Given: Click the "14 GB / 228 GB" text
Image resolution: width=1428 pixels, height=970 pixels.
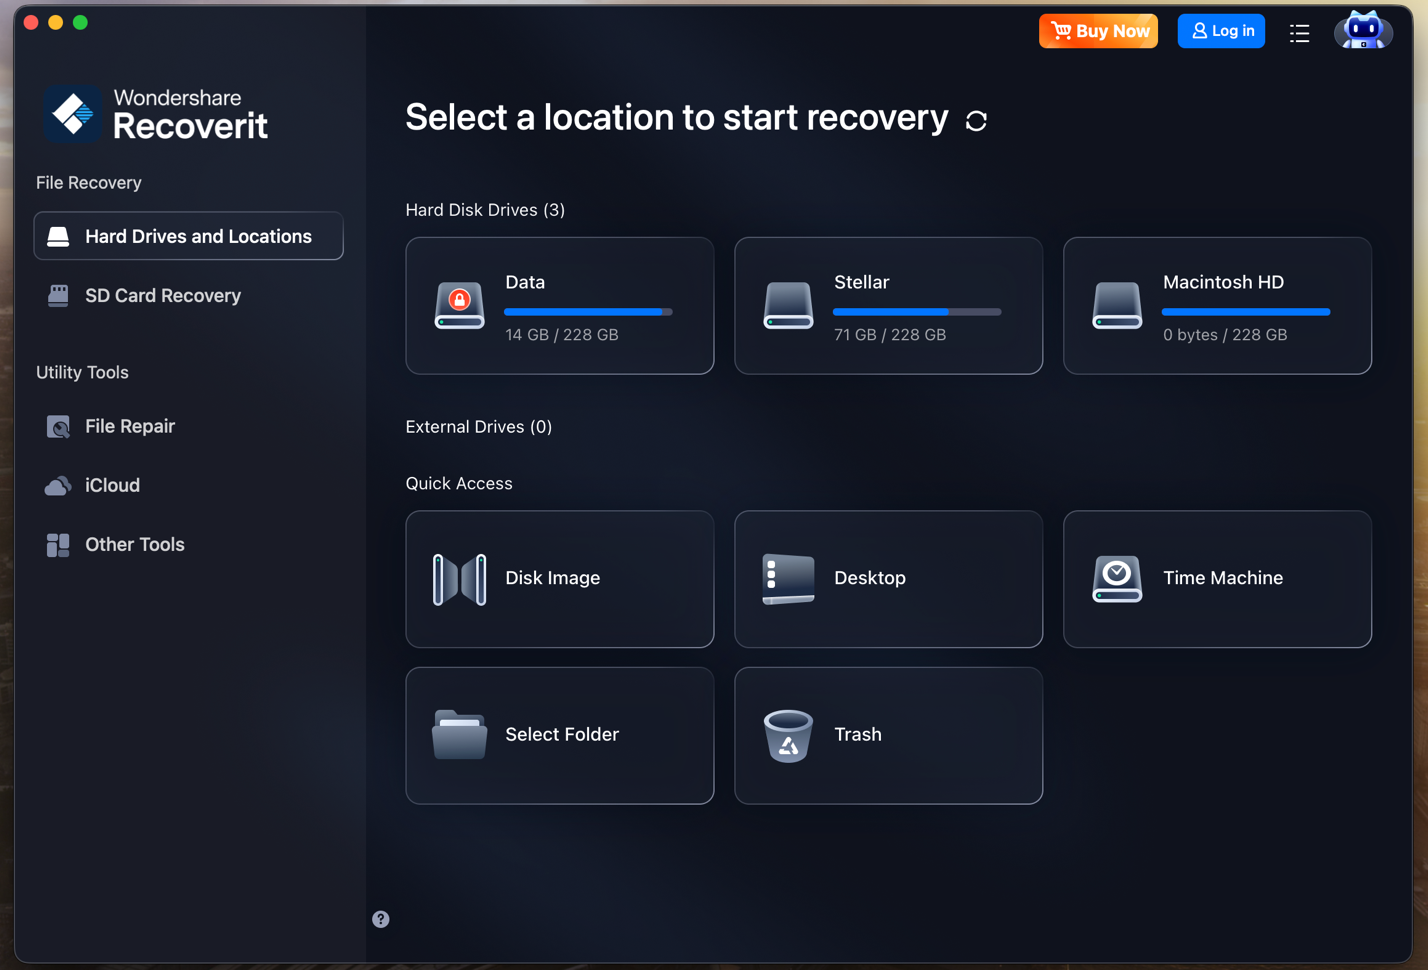Looking at the screenshot, I should 562,335.
